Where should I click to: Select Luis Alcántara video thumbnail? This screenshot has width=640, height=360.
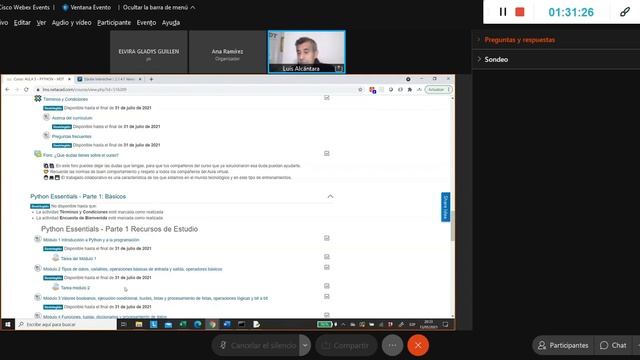307,52
